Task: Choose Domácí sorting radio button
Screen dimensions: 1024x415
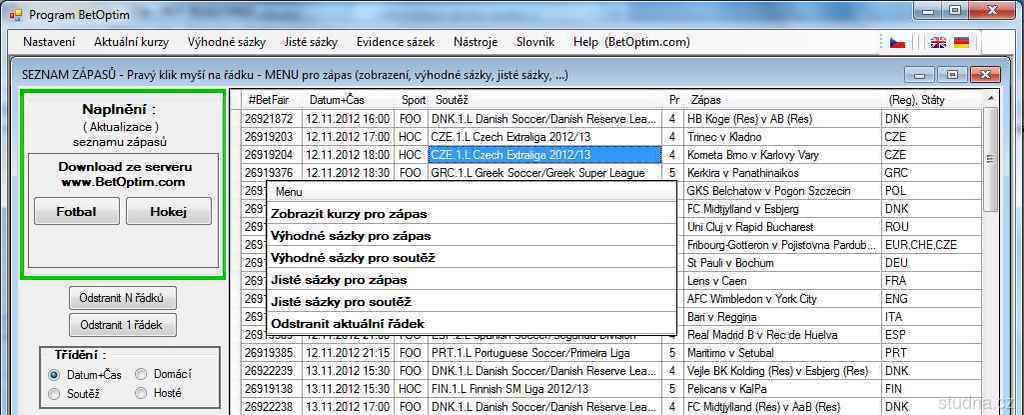Action: click(x=141, y=374)
